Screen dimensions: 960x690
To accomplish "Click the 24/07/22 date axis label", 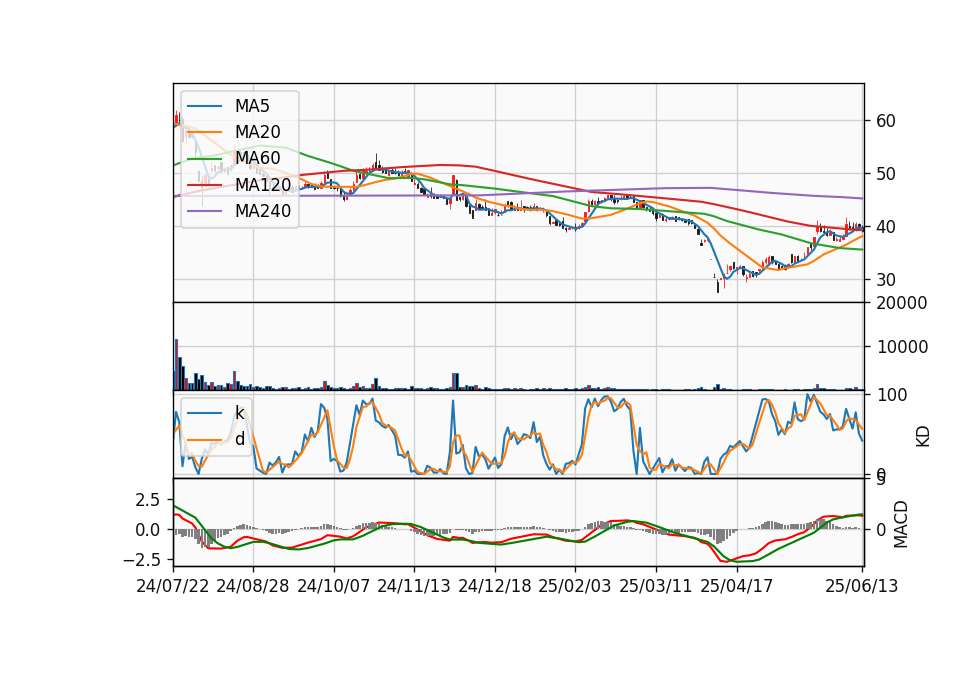I will coord(173,586).
